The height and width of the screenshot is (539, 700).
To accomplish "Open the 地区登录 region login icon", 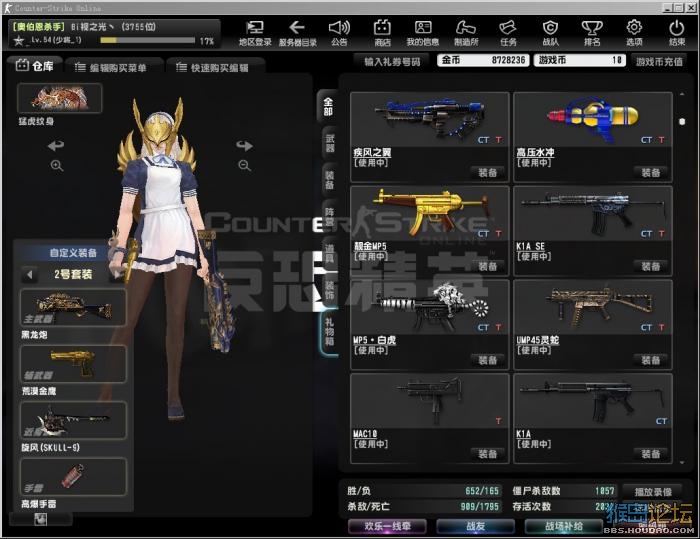I will click(x=255, y=33).
